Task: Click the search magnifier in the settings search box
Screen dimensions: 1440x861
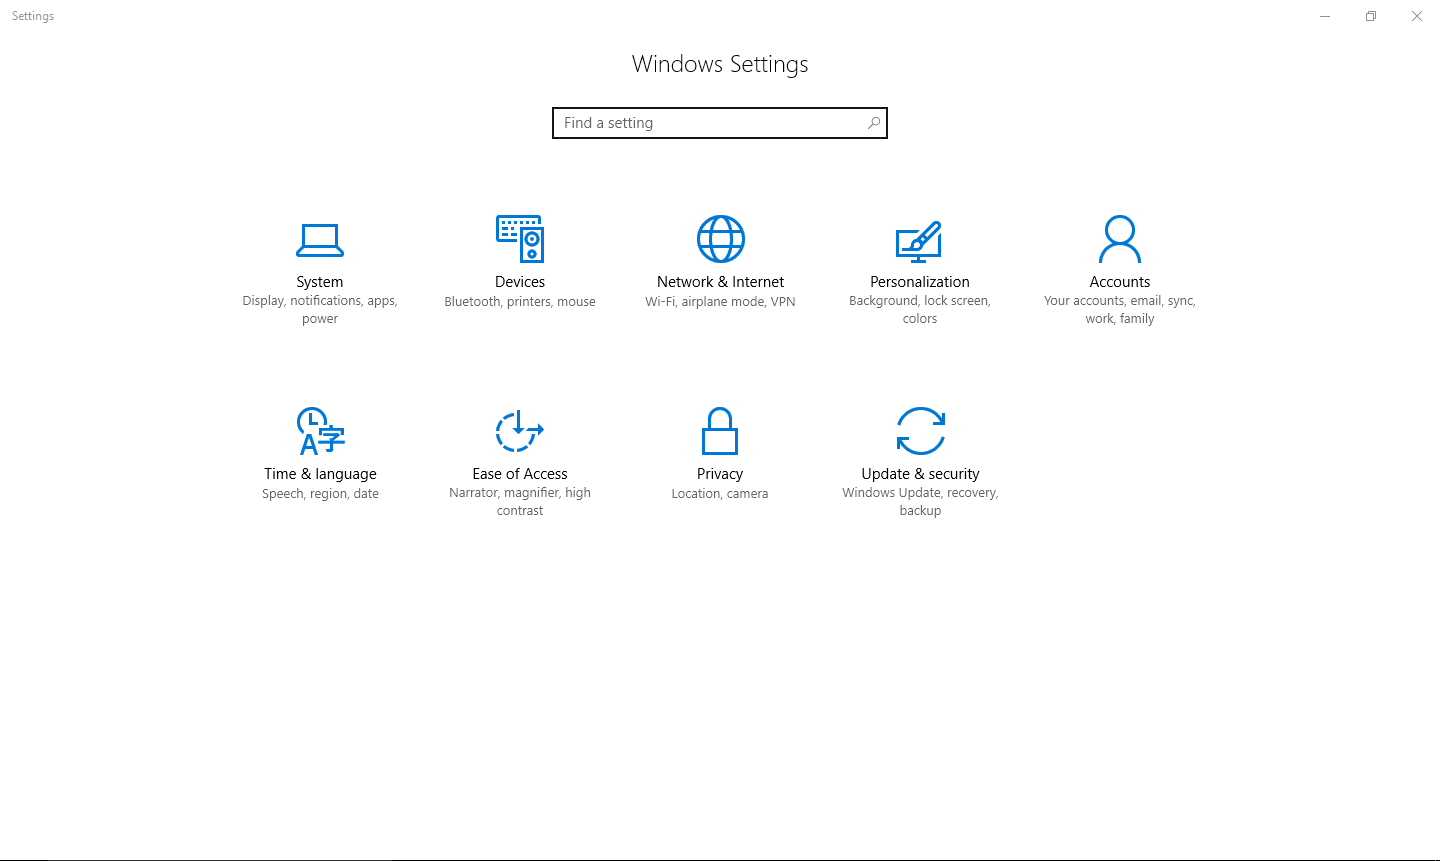Action: coord(874,122)
